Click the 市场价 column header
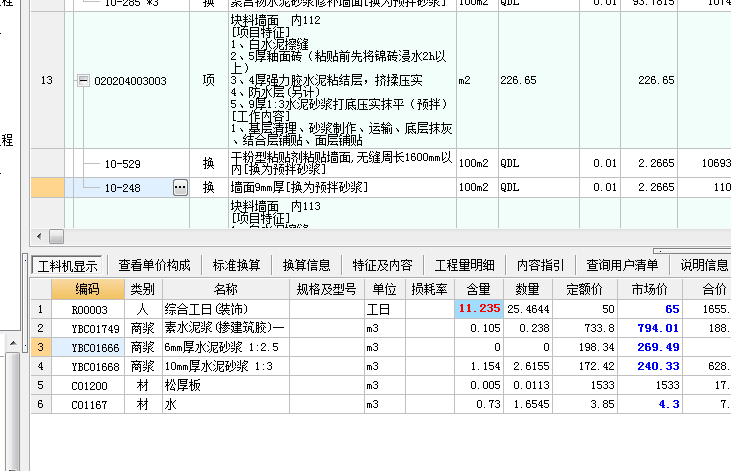This screenshot has height=471, width=731. [650, 290]
